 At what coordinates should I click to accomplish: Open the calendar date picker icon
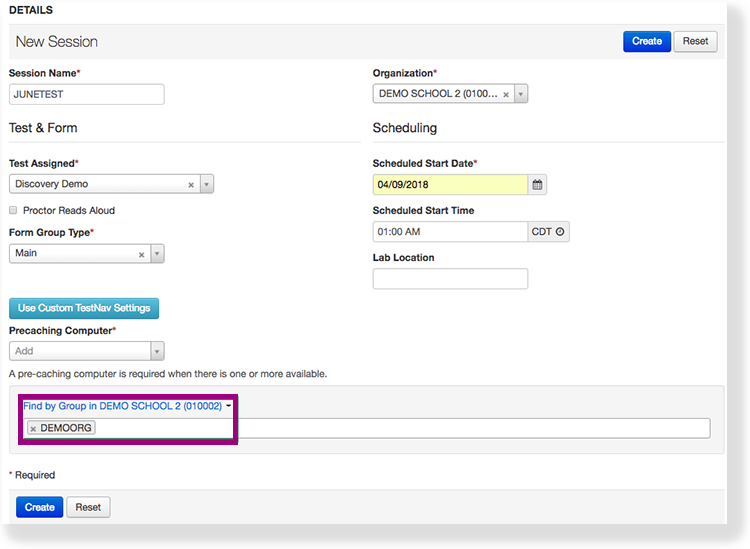(x=537, y=185)
